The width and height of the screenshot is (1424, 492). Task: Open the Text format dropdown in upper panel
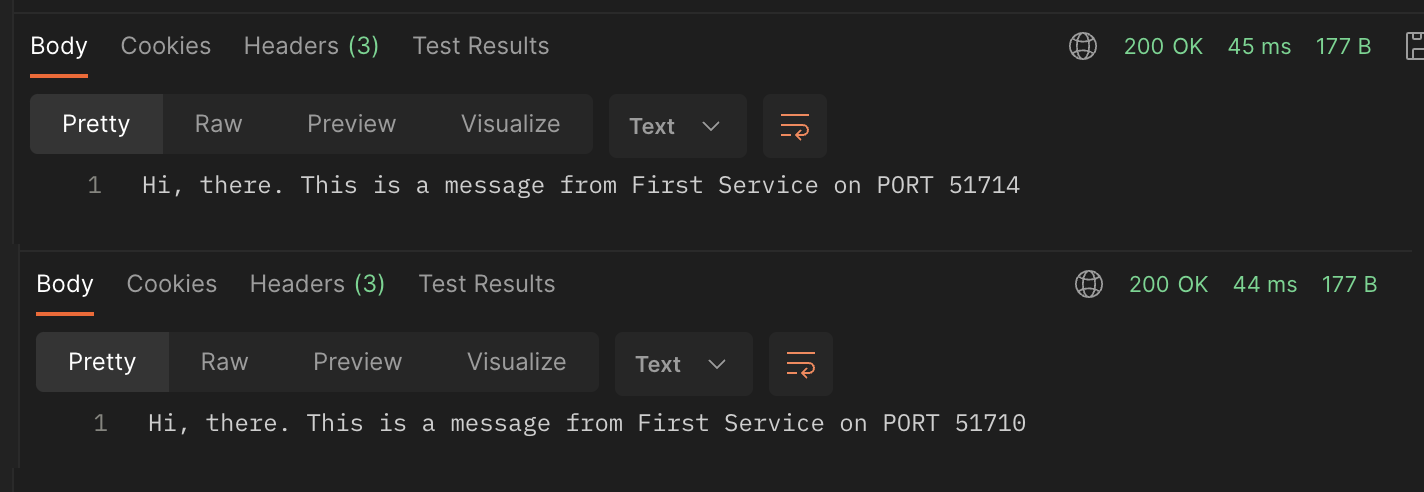click(x=677, y=126)
